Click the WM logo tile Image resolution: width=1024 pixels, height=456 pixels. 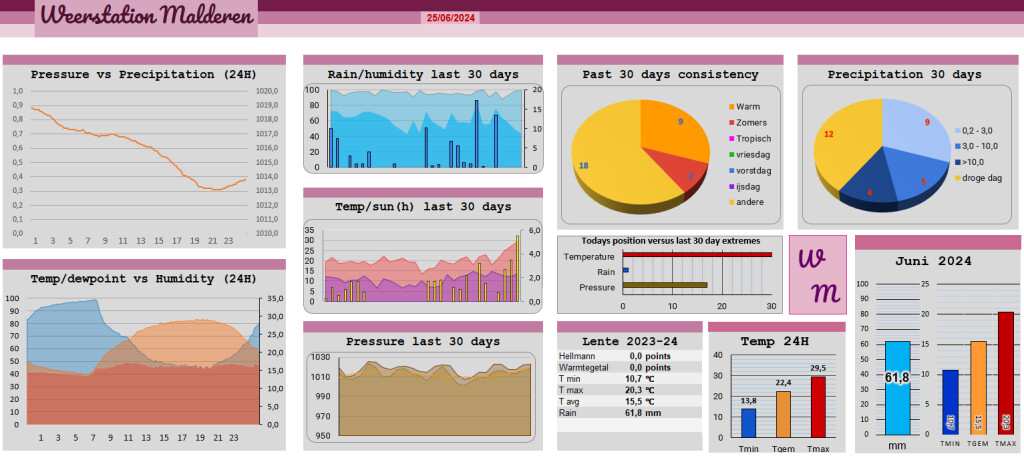click(x=818, y=274)
